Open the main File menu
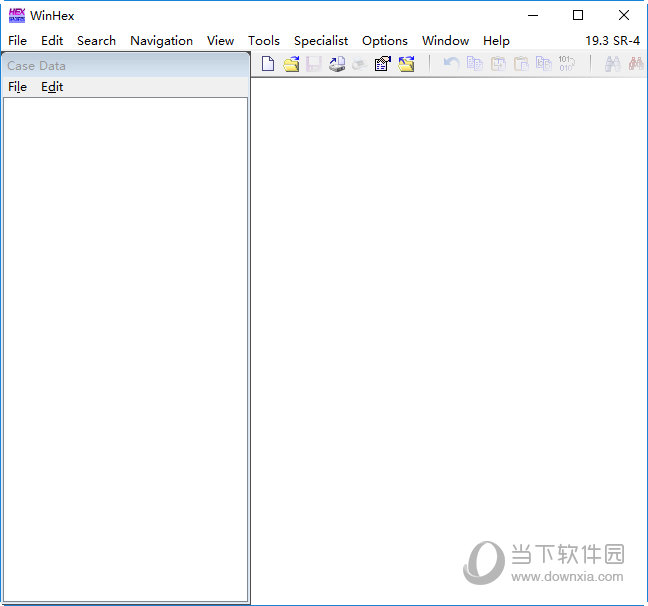The height and width of the screenshot is (606, 648). click(x=17, y=41)
